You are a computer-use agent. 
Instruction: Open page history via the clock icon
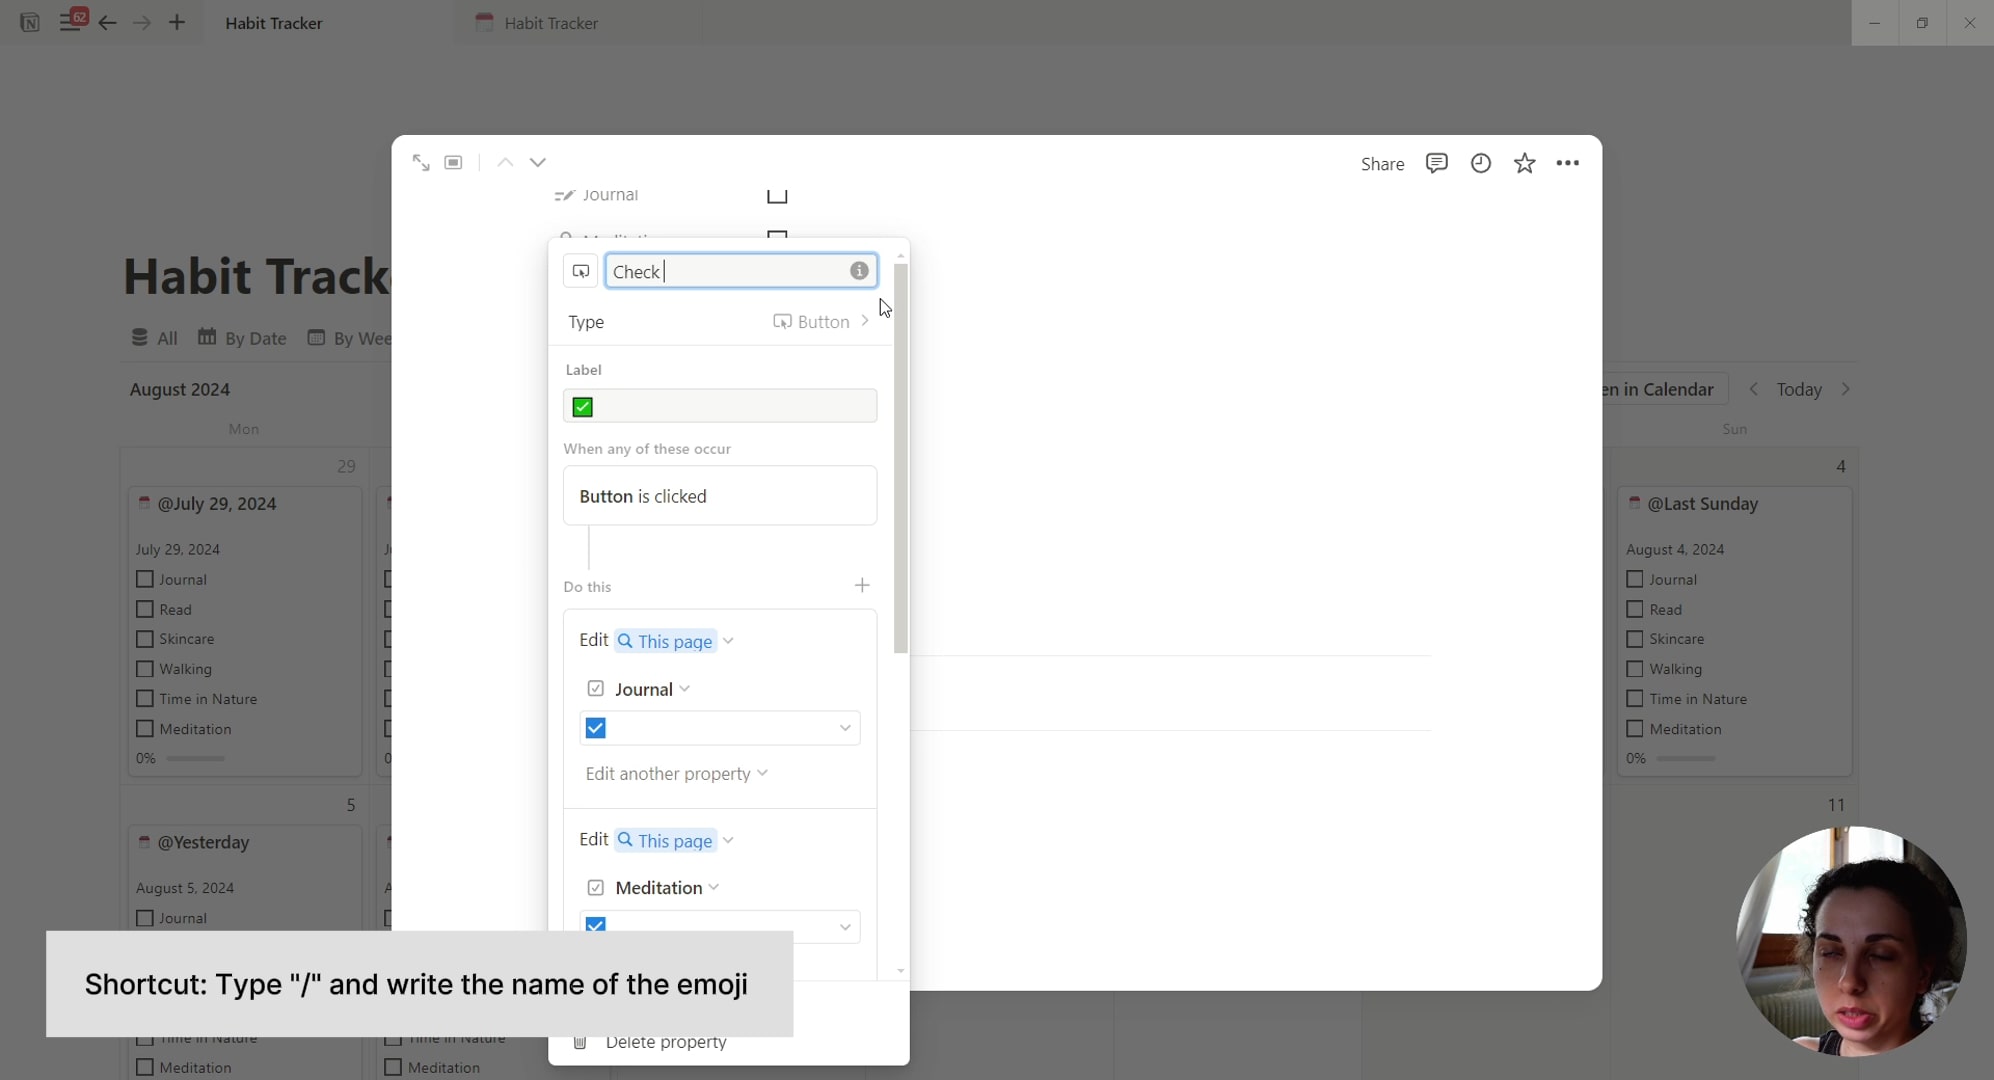(x=1480, y=163)
